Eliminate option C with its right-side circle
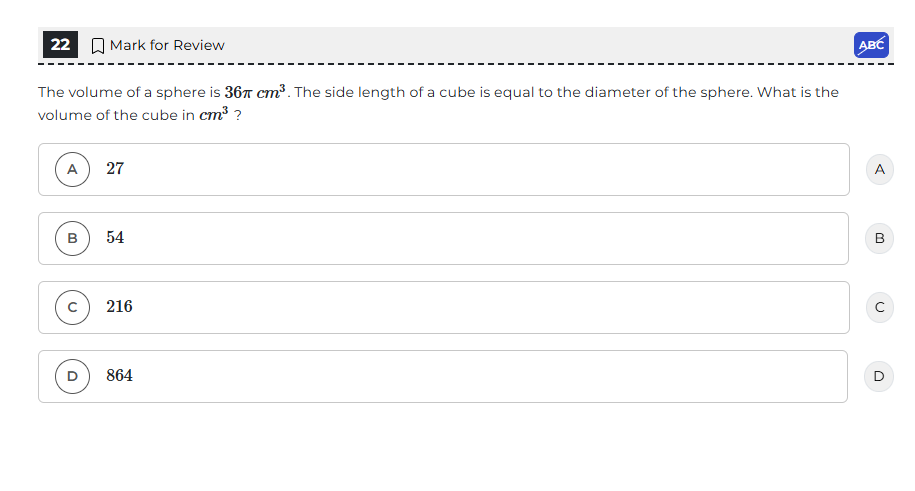 tap(879, 307)
